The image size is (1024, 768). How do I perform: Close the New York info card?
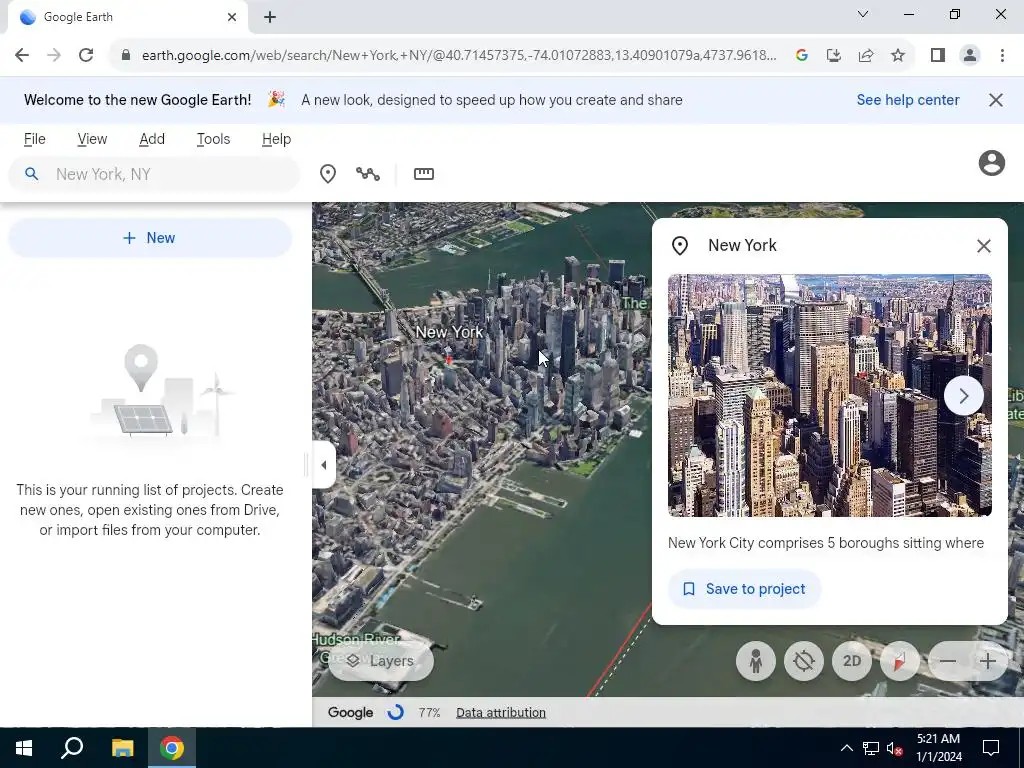click(x=984, y=246)
